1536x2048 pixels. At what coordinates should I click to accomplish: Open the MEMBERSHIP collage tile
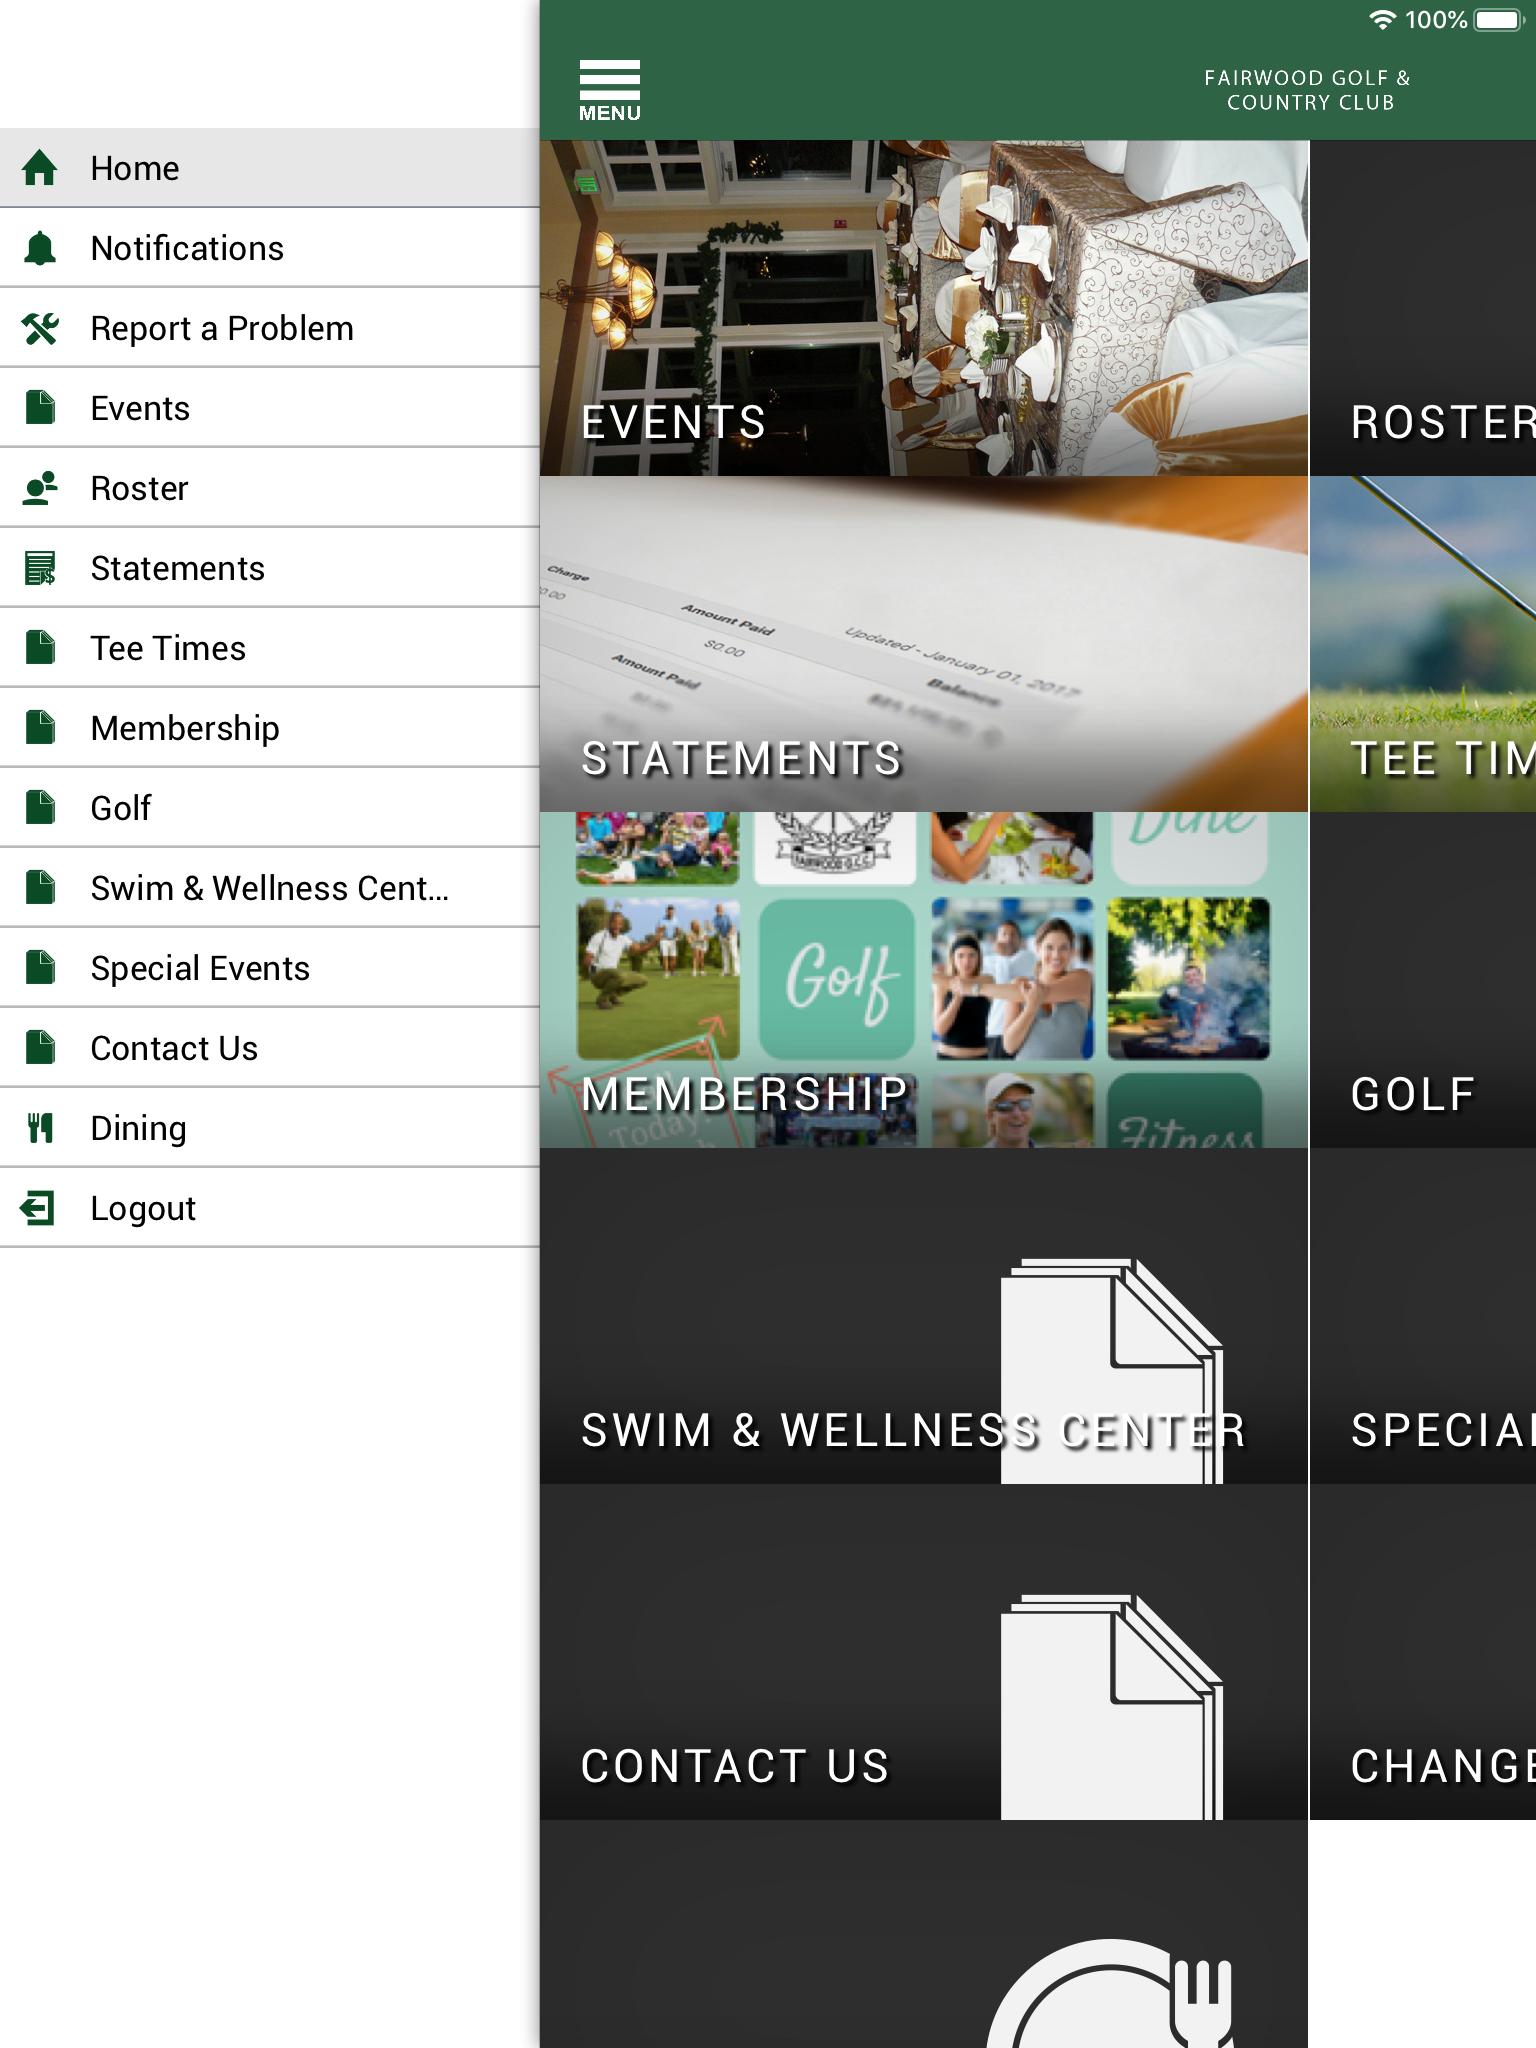tap(924, 980)
